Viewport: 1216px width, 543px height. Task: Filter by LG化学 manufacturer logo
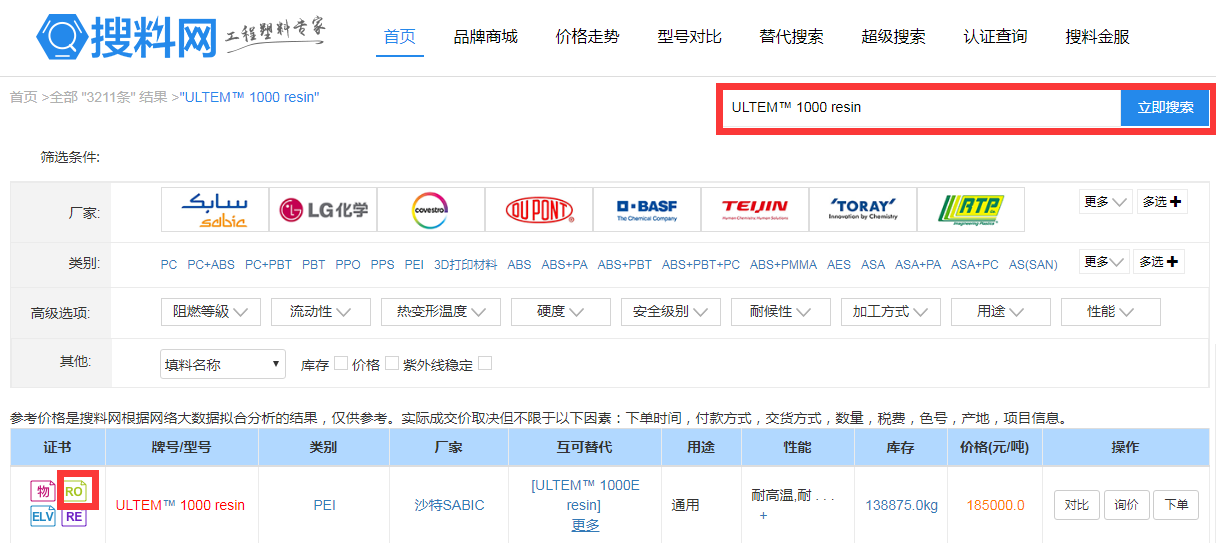323,210
